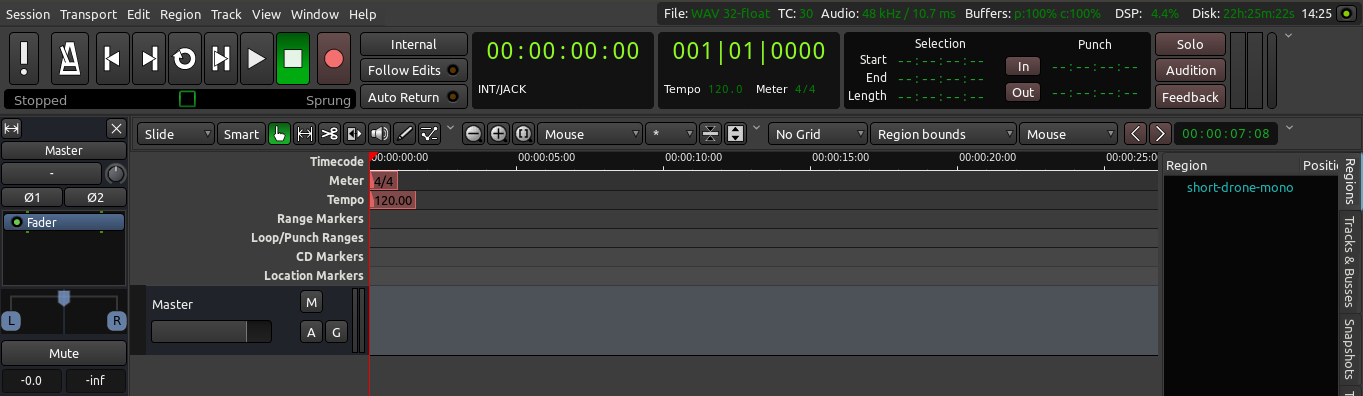Toggle the Audition indicator button

[1190, 70]
